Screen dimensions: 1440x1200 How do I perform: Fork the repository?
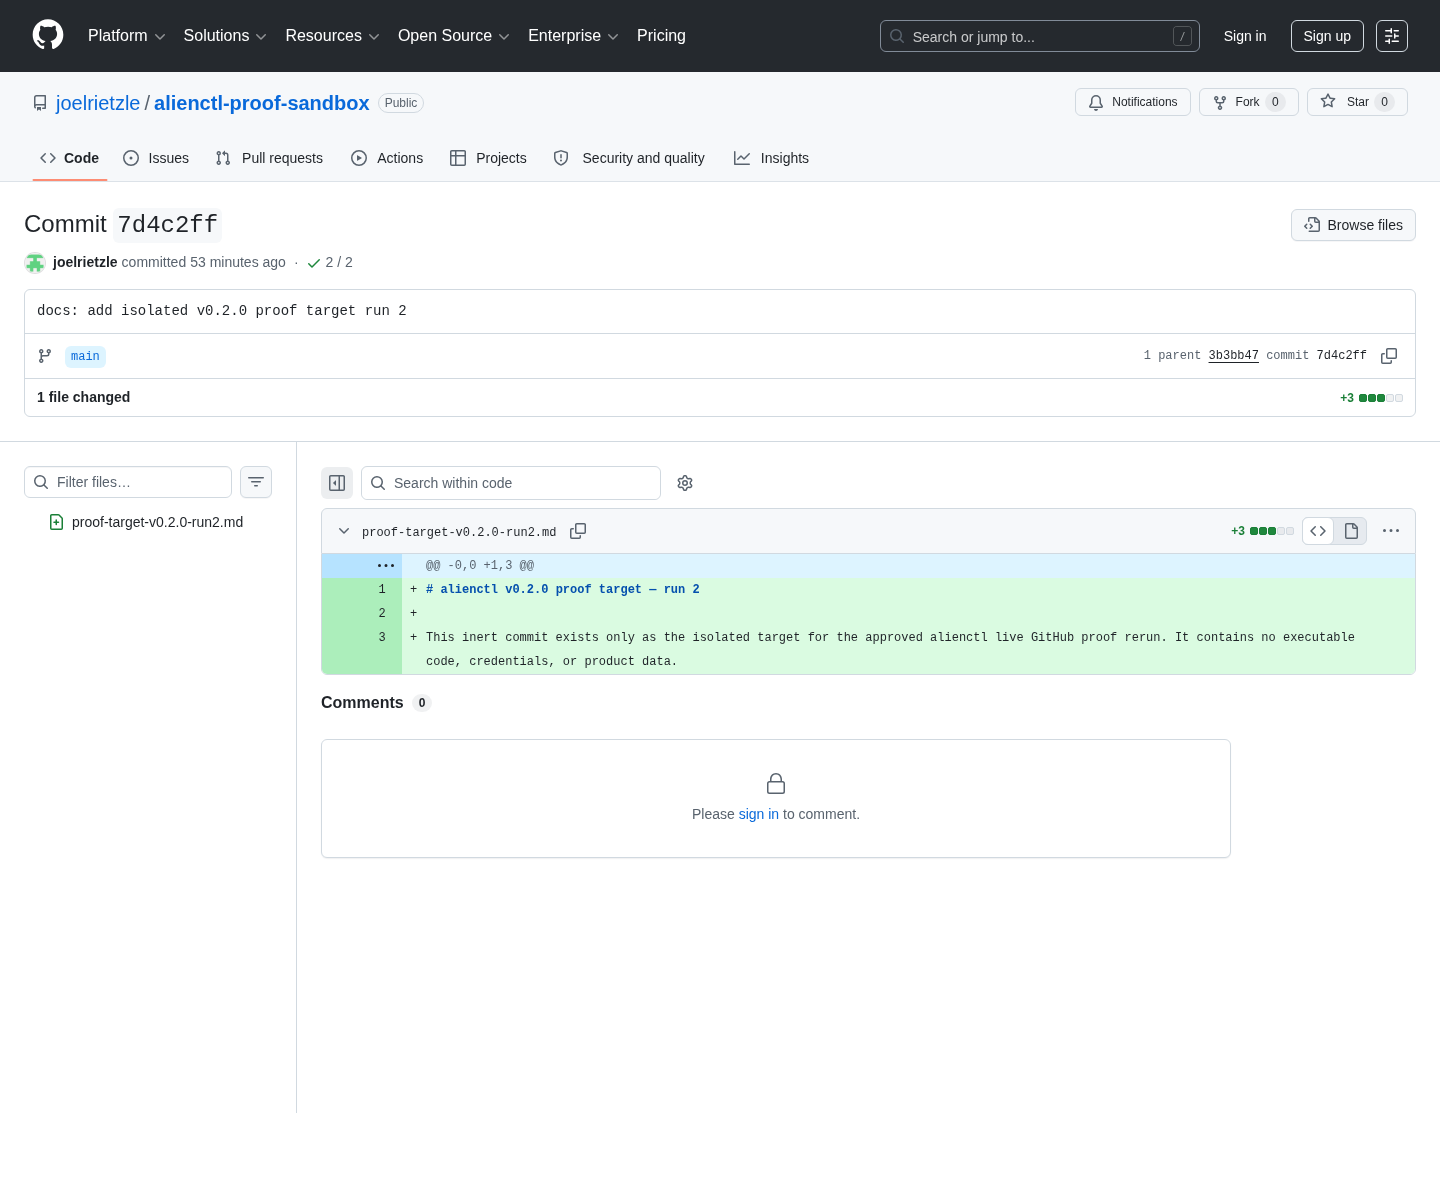tap(1248, 102)
